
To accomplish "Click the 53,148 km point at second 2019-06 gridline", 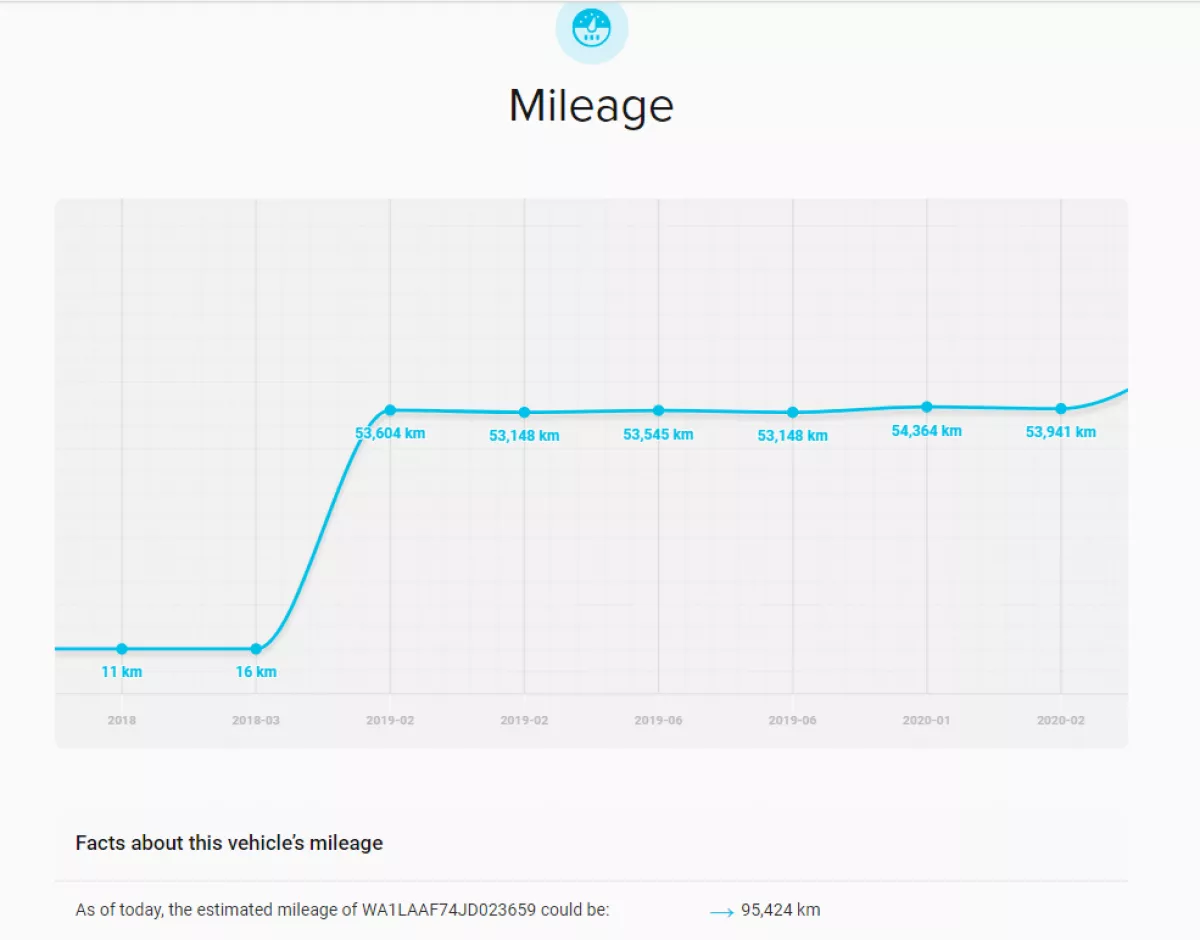I will click(x=793, y=412).
